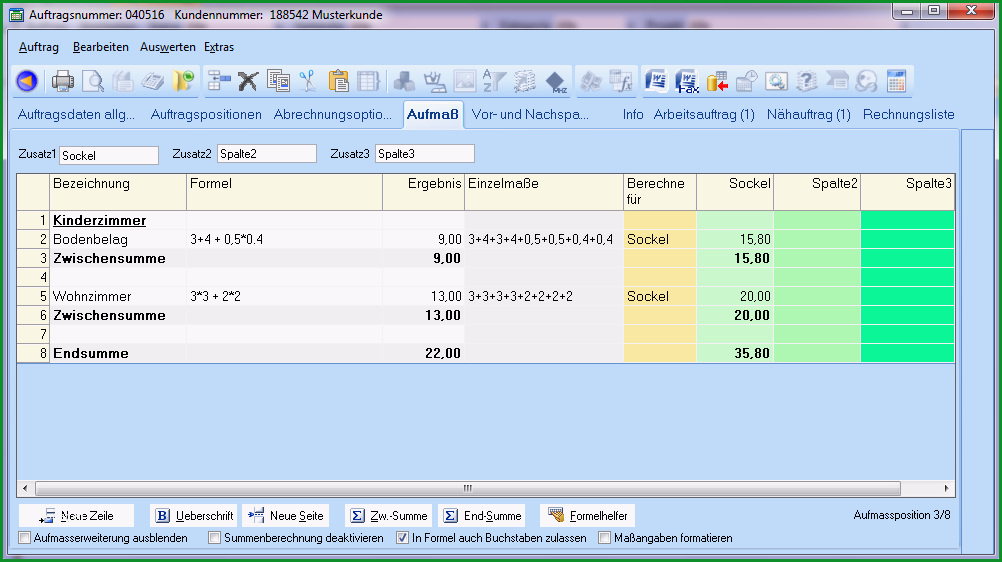
Task: Click the End-Summe button
Action: pyautogui.click(x=482, y=515)
